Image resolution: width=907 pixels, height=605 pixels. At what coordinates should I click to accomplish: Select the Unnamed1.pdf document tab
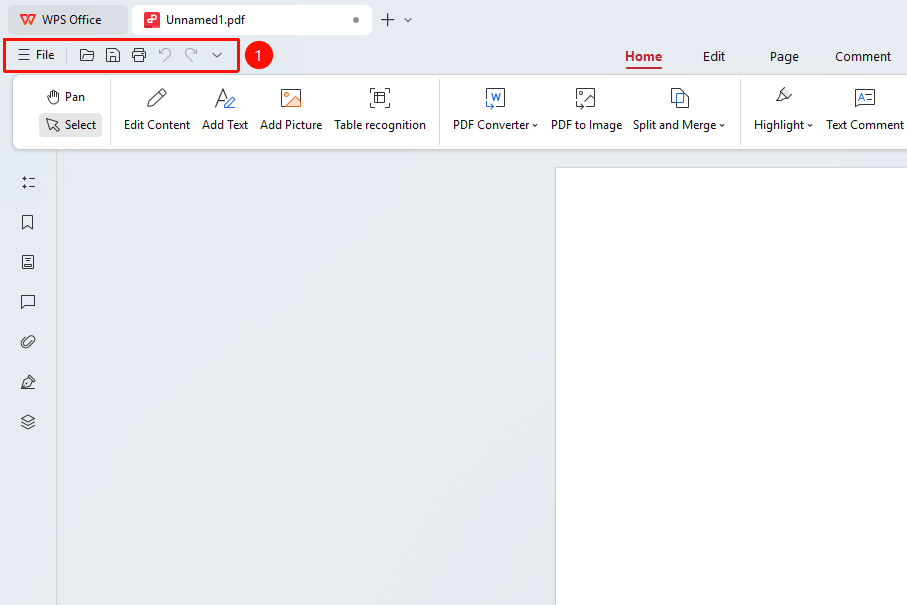click(x=252, y=20)
